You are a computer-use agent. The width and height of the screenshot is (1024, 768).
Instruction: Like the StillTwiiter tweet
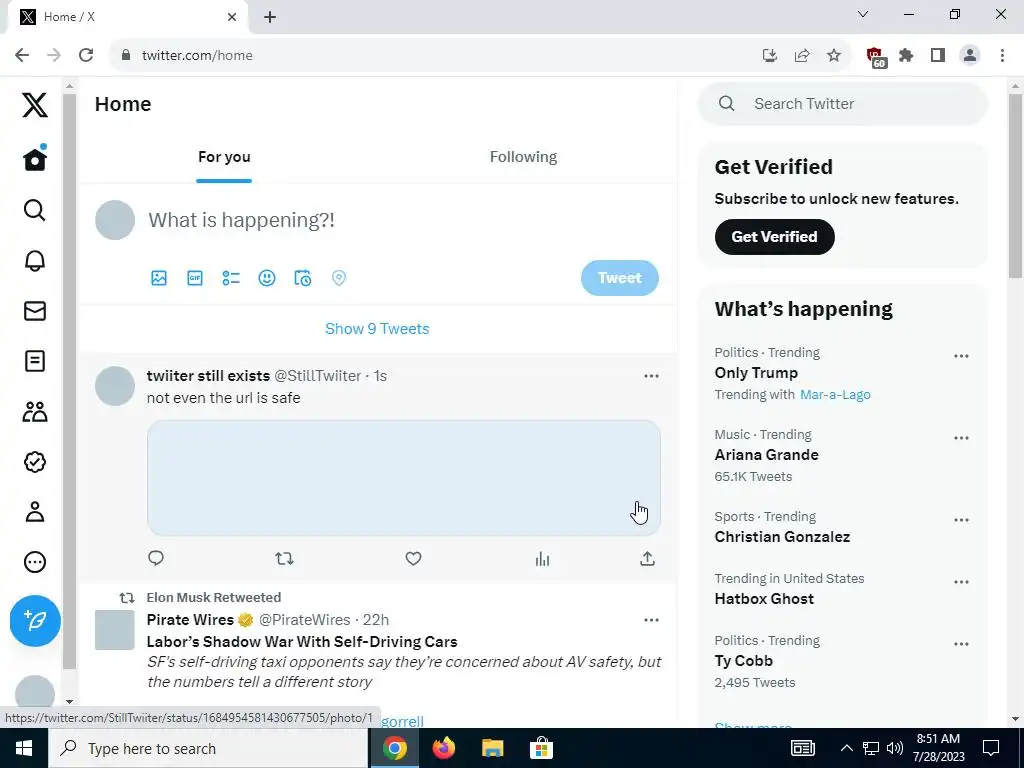[x=413, y=558]
